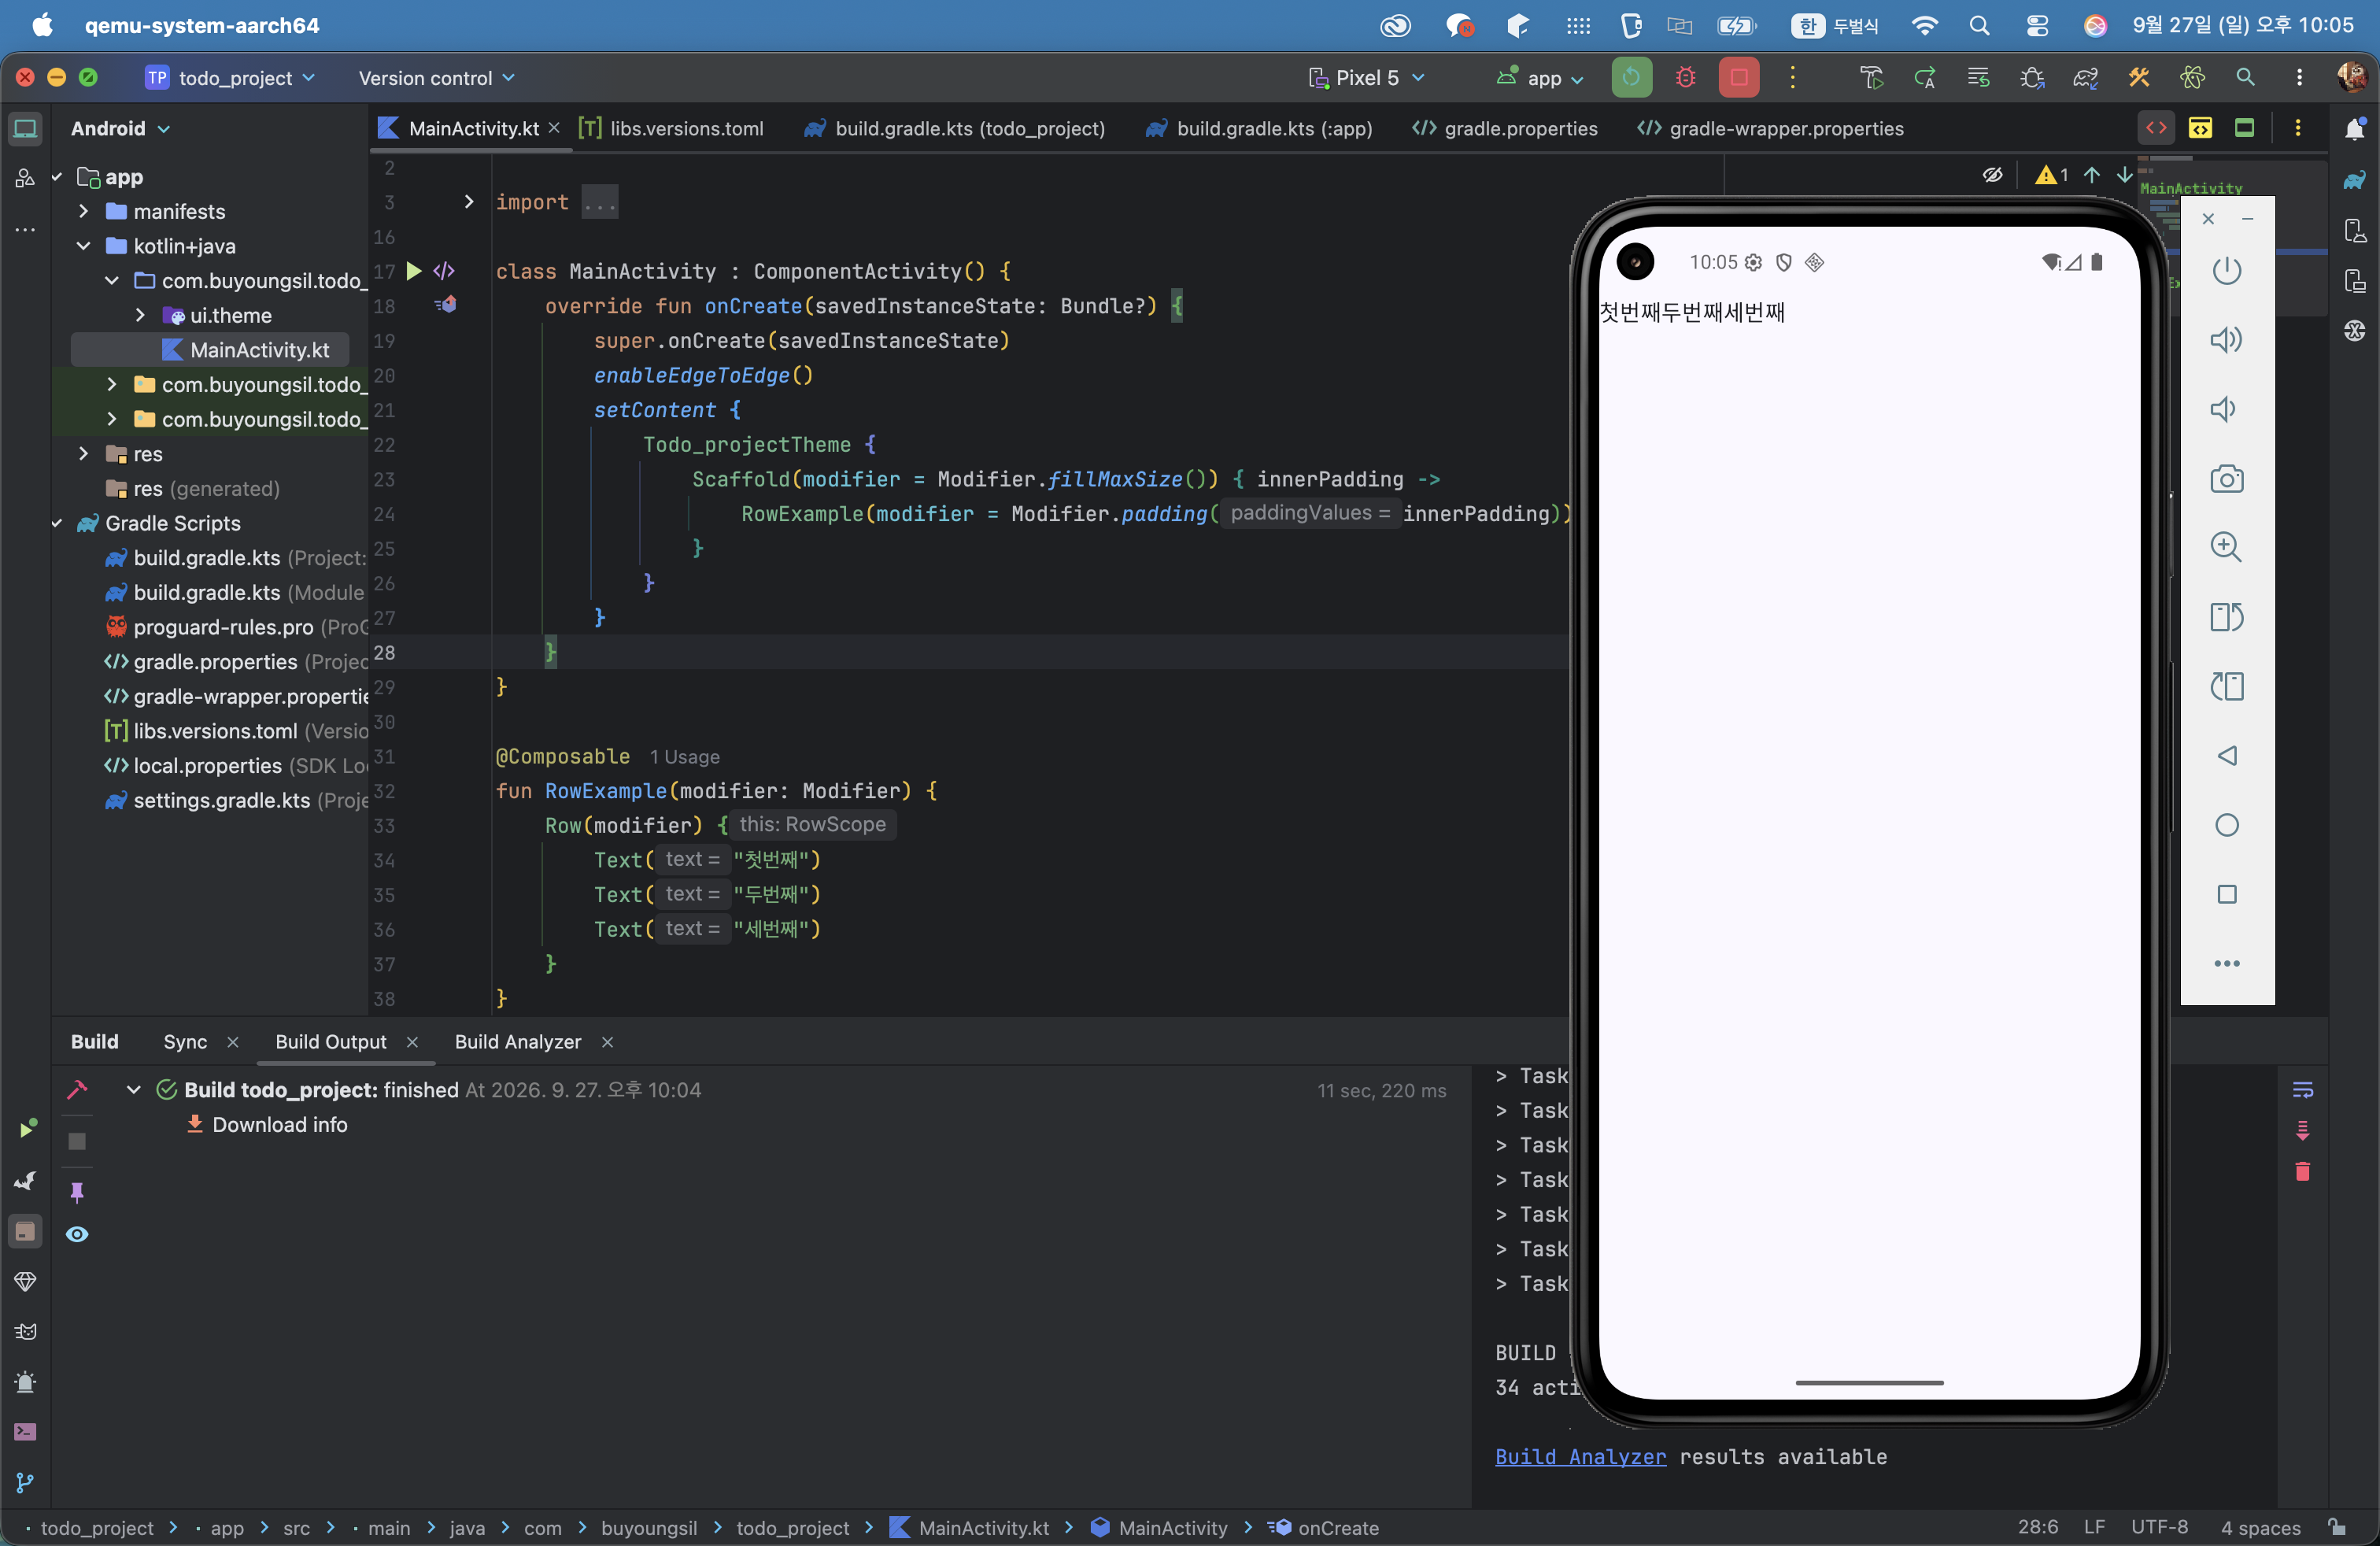Toggle inspections eye icon in editor
The height and width of the screenshot is (1546, 2380).
pos(1992,175)
